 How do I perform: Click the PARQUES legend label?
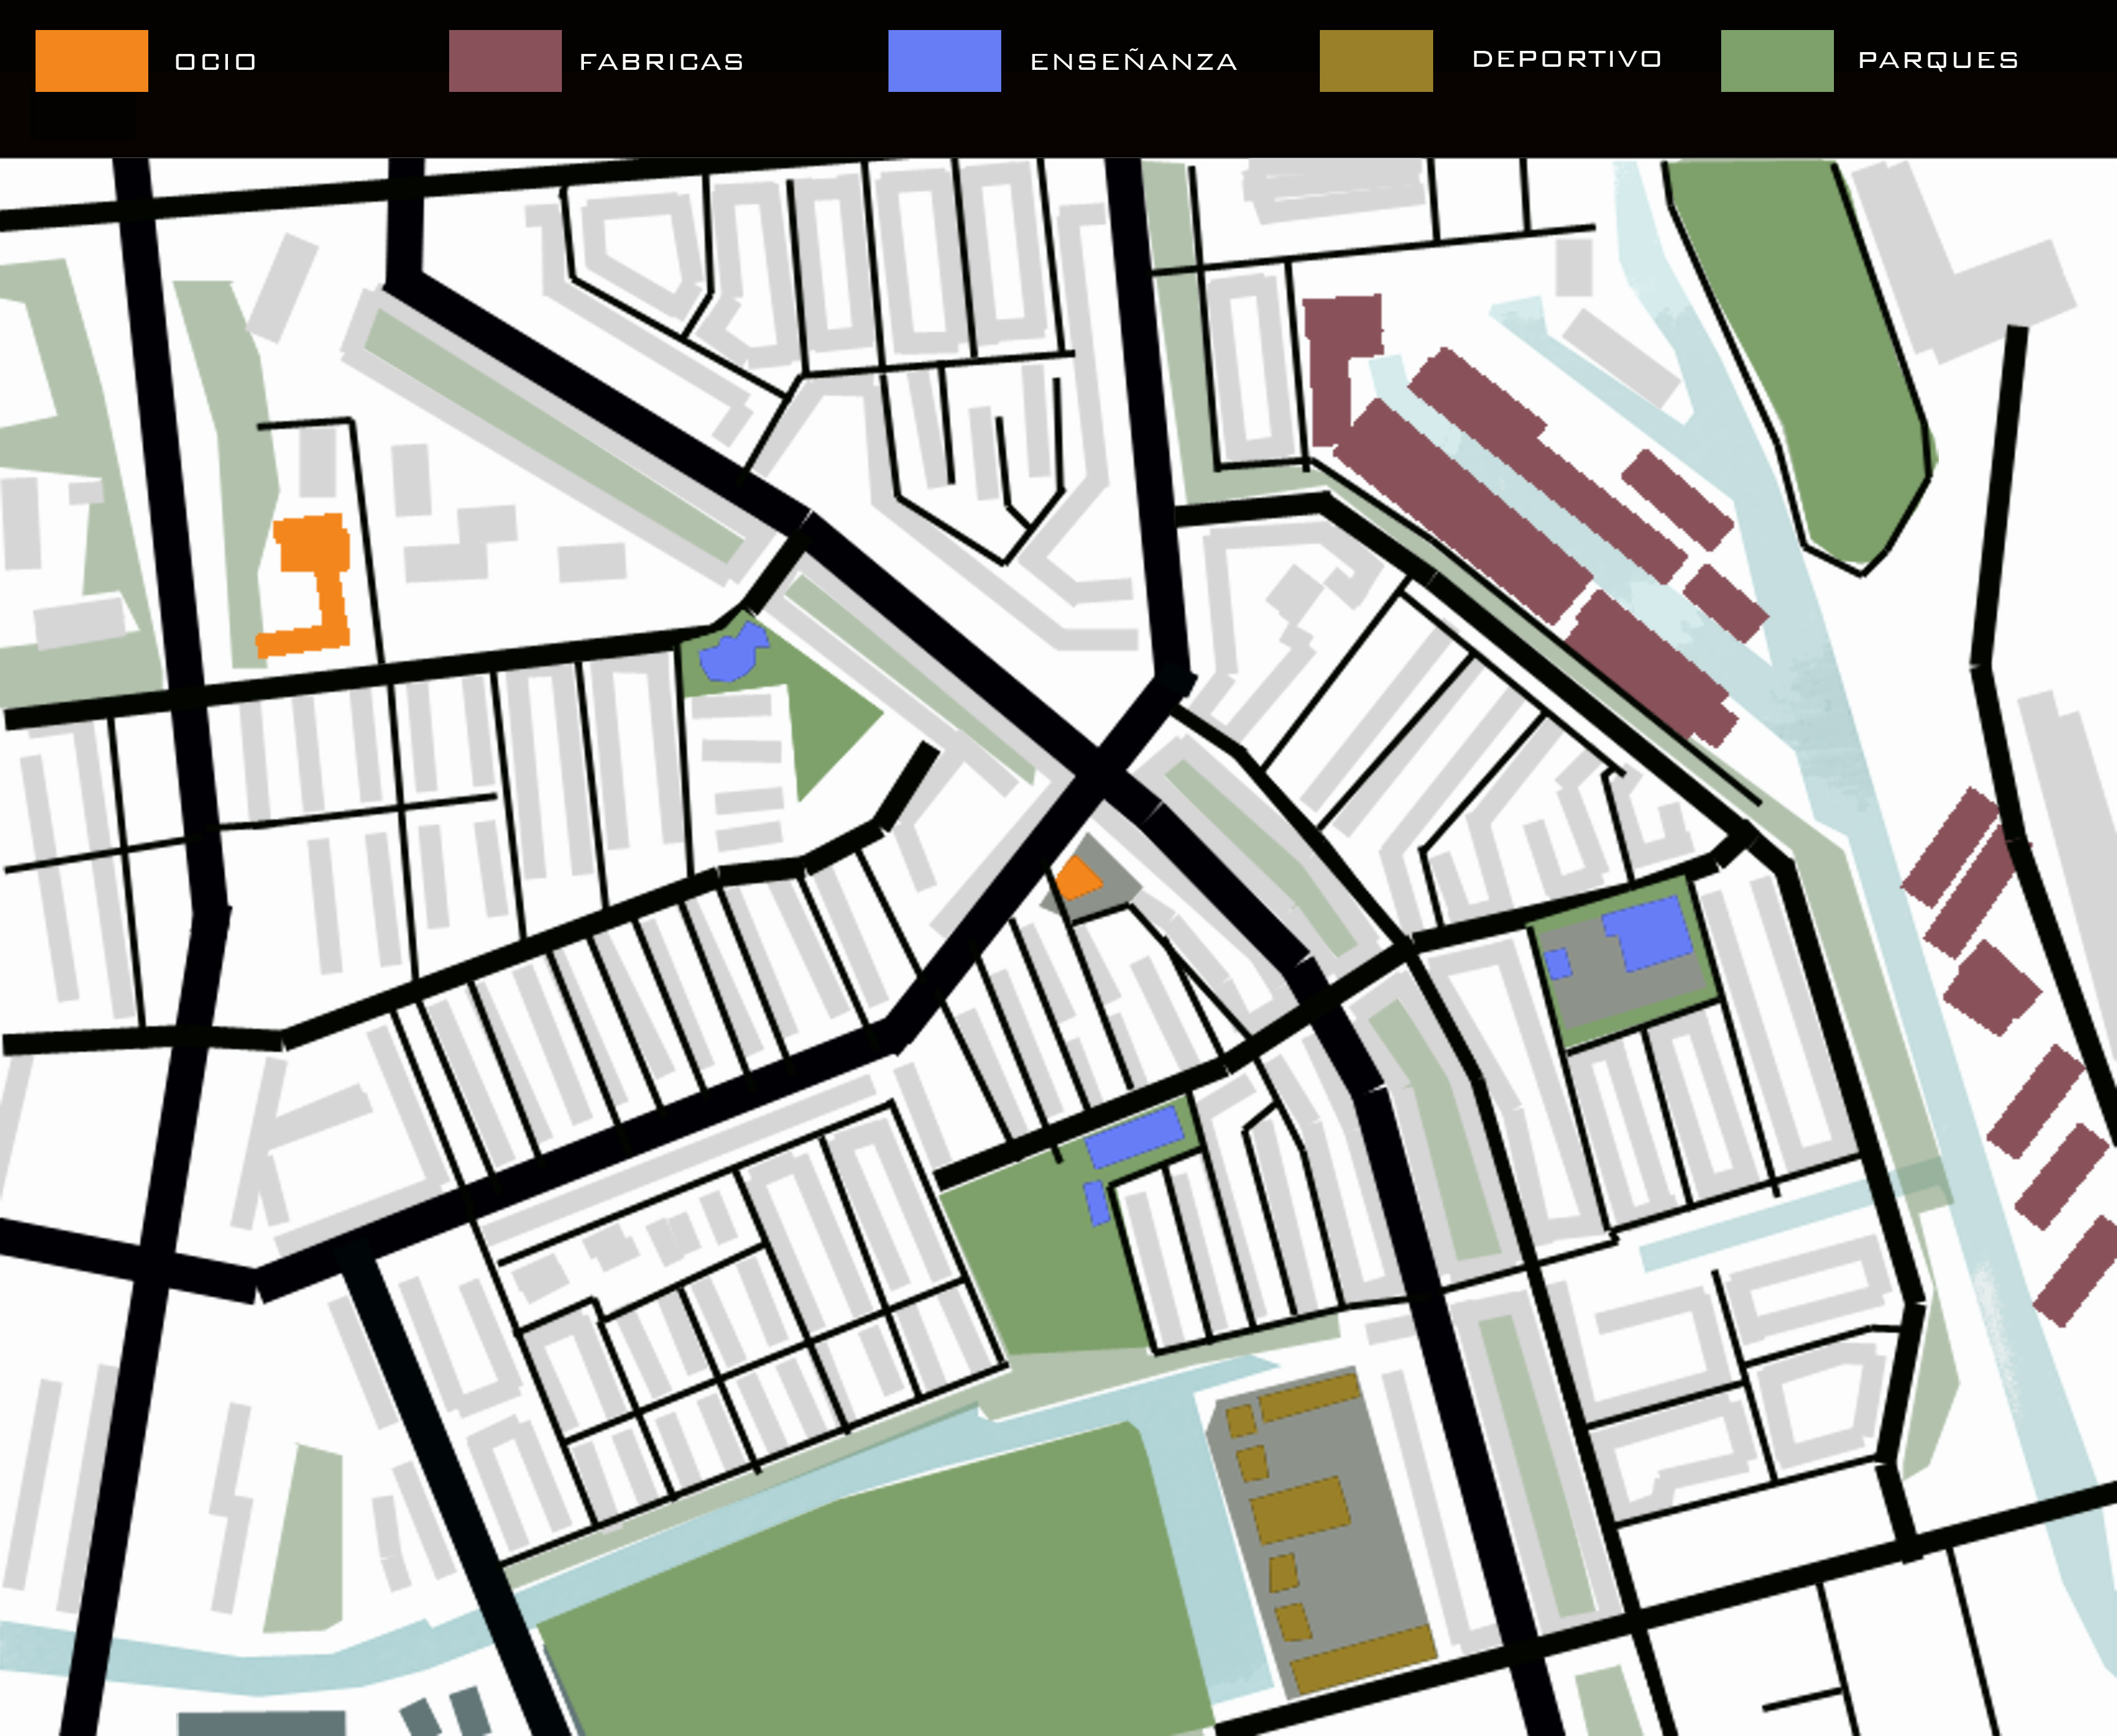(x=1938, y=60)
